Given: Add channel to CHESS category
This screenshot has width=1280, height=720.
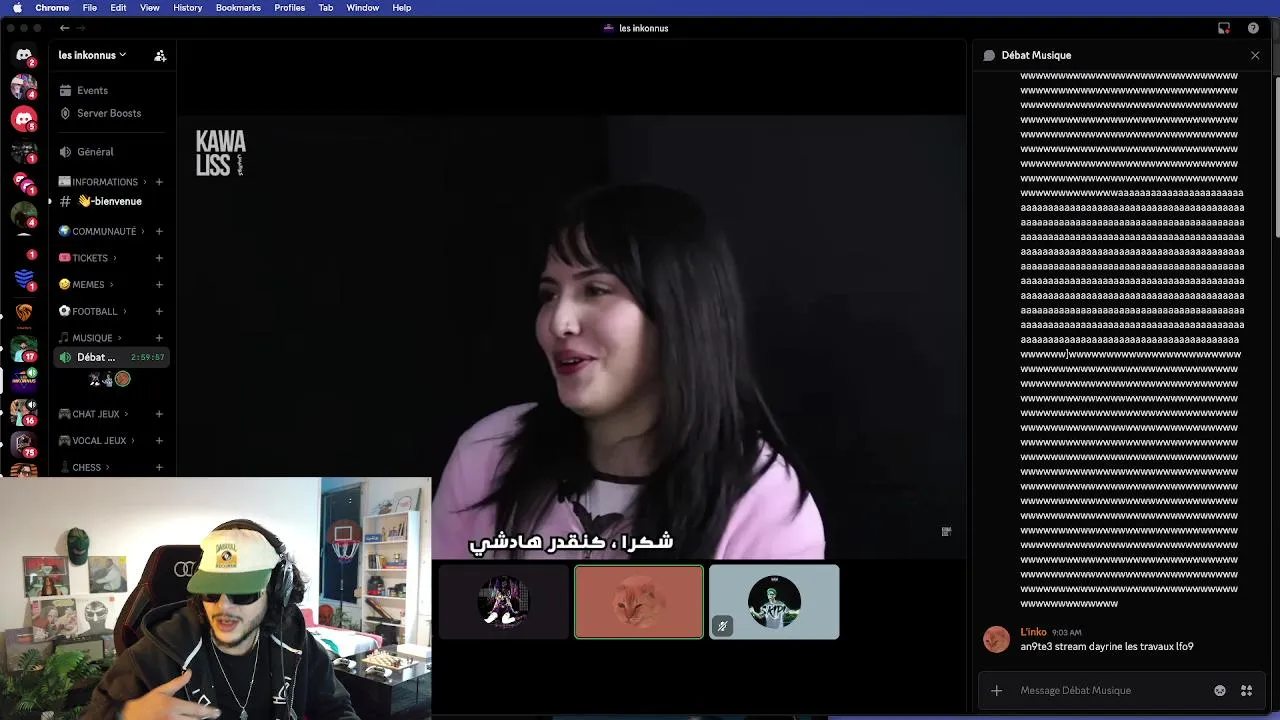Looking at the screenshot, I should 159,467.
